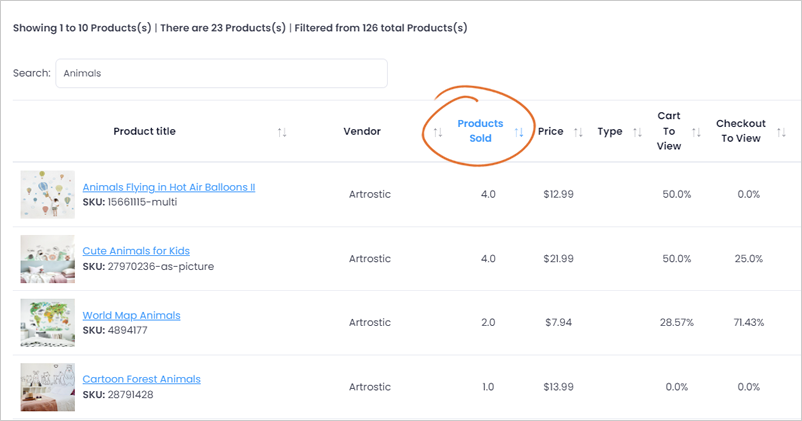802x421 pixels.
Task: Sort table by Price arrows icon
Action: point(578,132)
